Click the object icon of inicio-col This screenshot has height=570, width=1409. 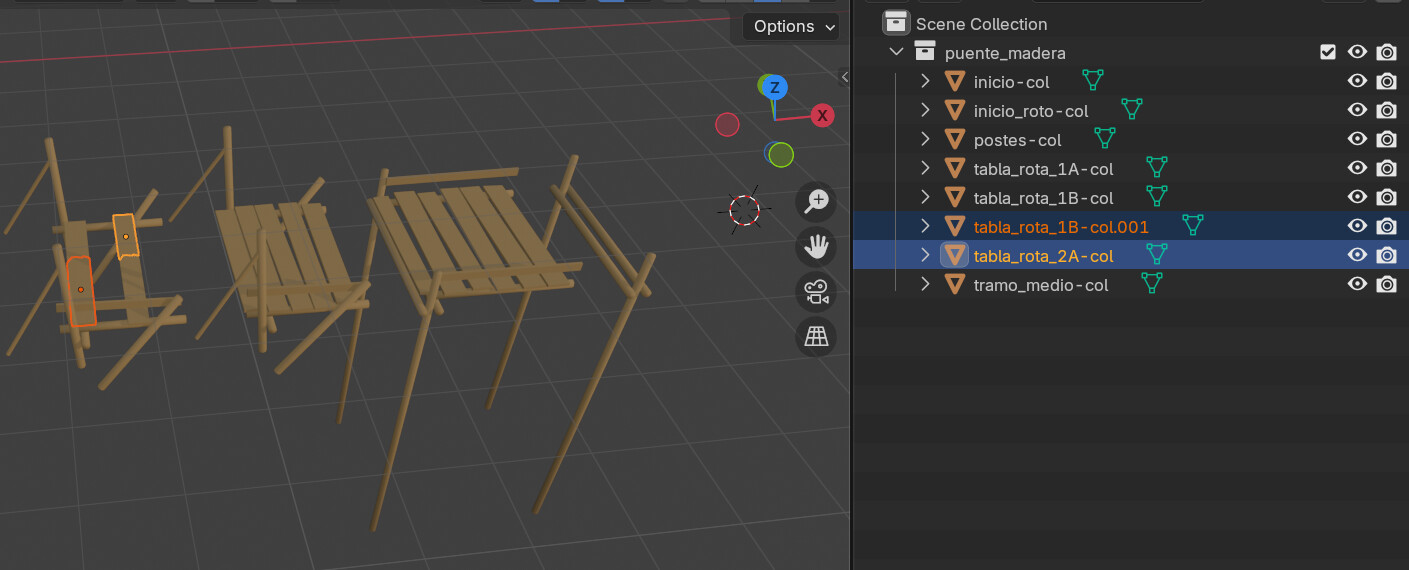[x=955, y=82]
